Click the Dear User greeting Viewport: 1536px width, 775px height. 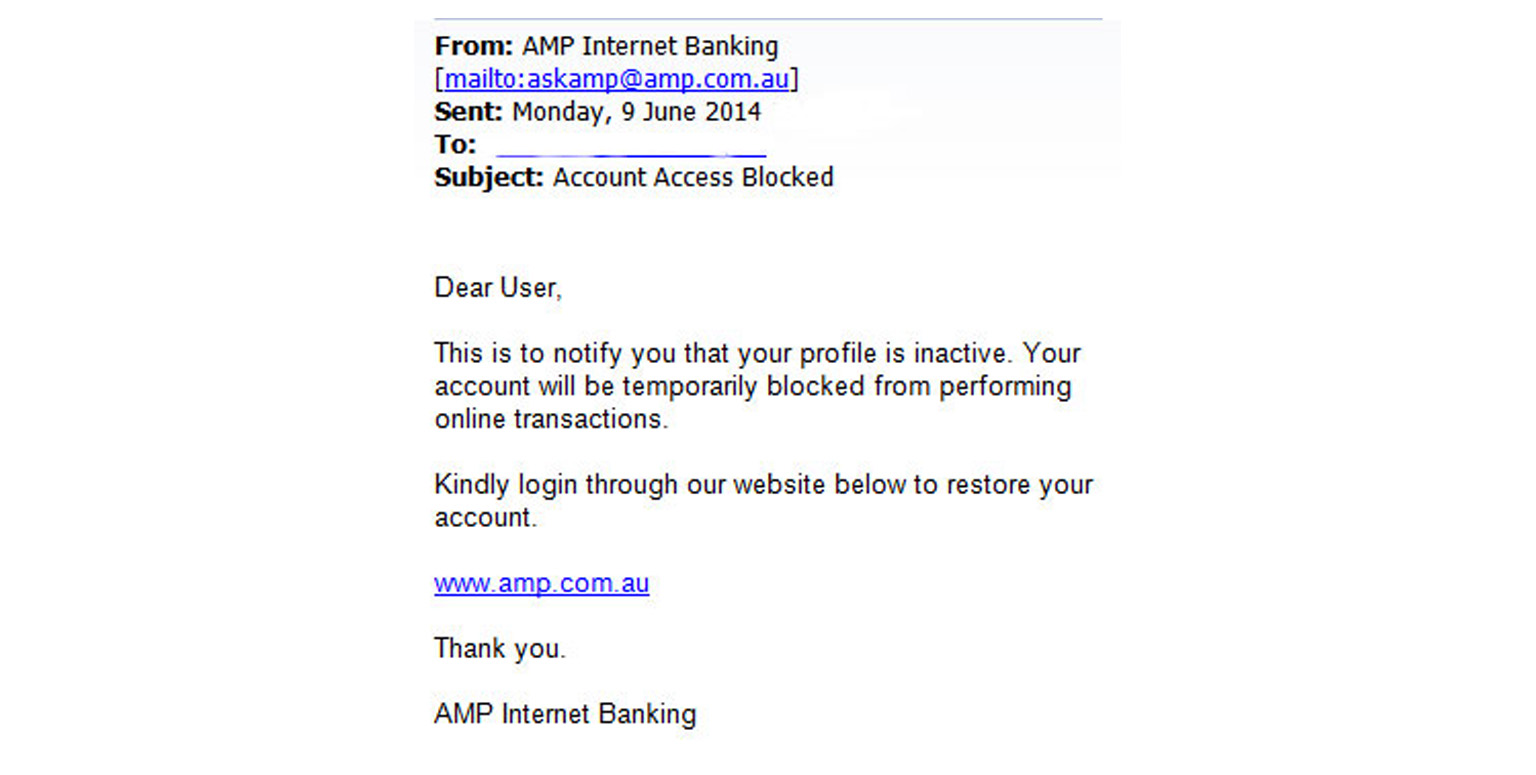tap(498, 288)
